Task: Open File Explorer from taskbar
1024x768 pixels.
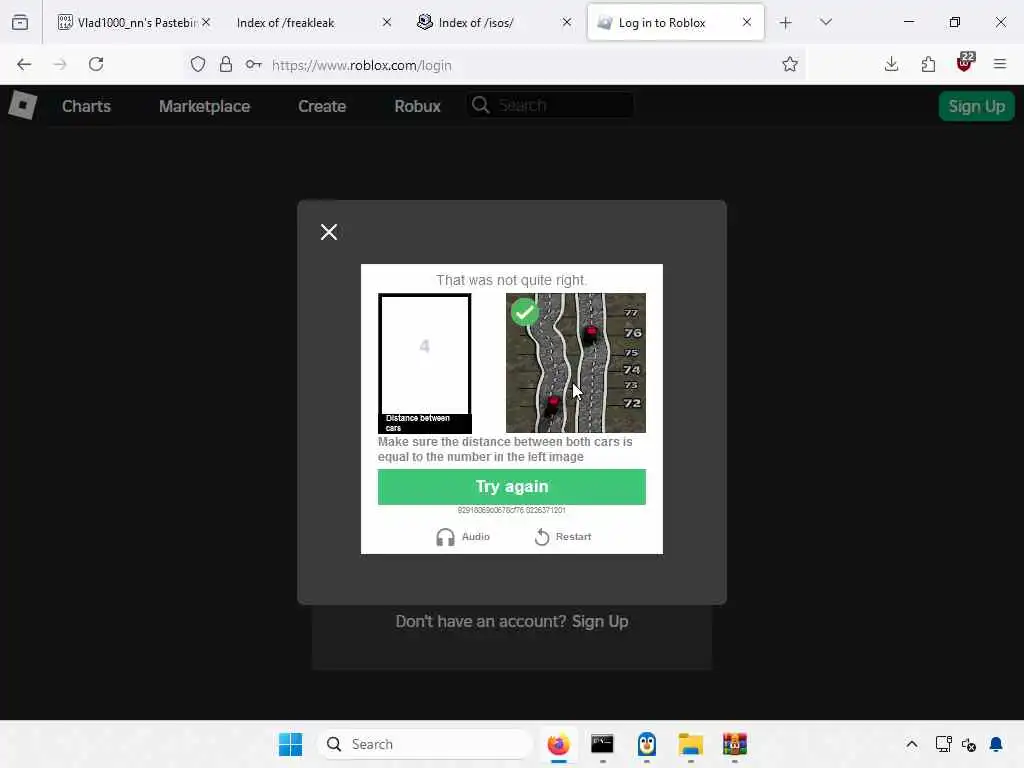Action: [x=690, y=744]
